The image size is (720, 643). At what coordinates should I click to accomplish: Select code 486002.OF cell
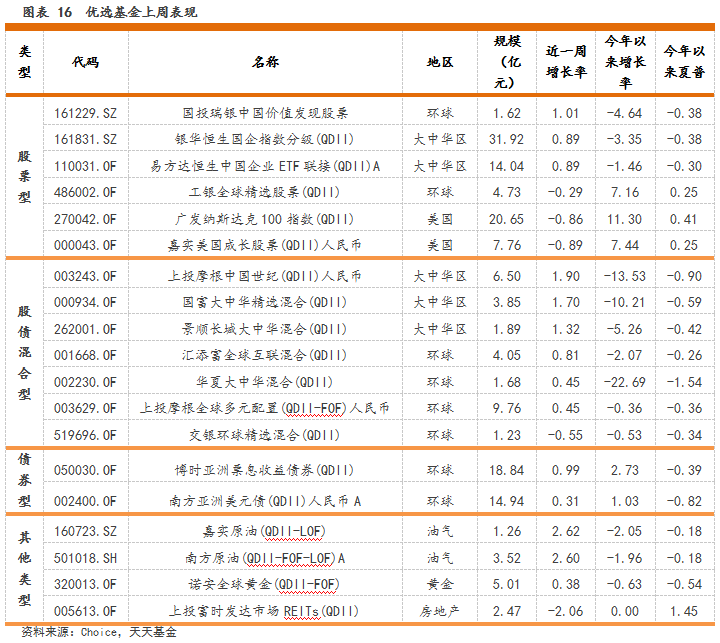point(85,192)
